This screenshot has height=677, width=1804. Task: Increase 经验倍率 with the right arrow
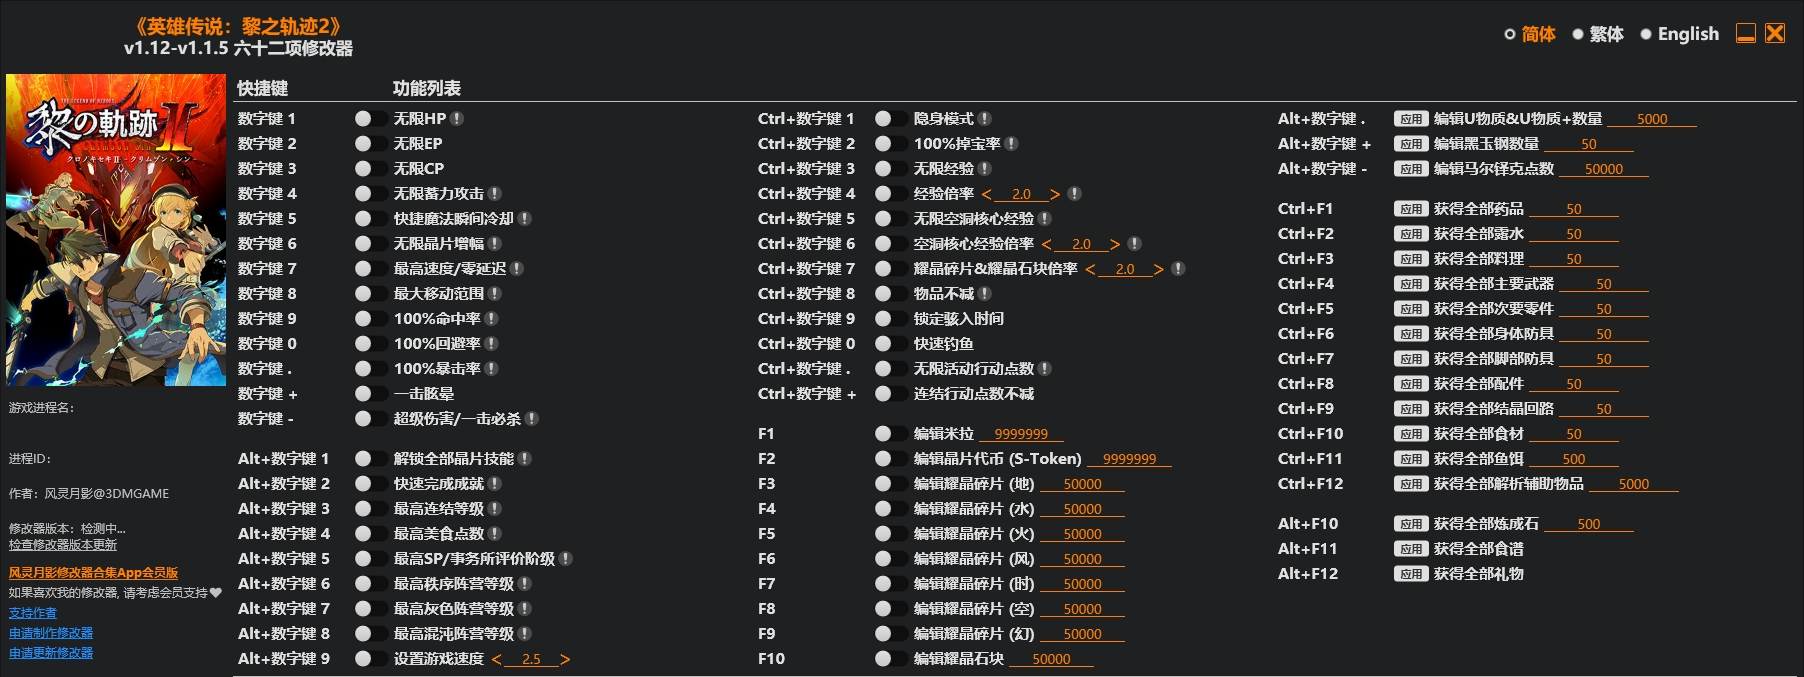pos(1055,194)
